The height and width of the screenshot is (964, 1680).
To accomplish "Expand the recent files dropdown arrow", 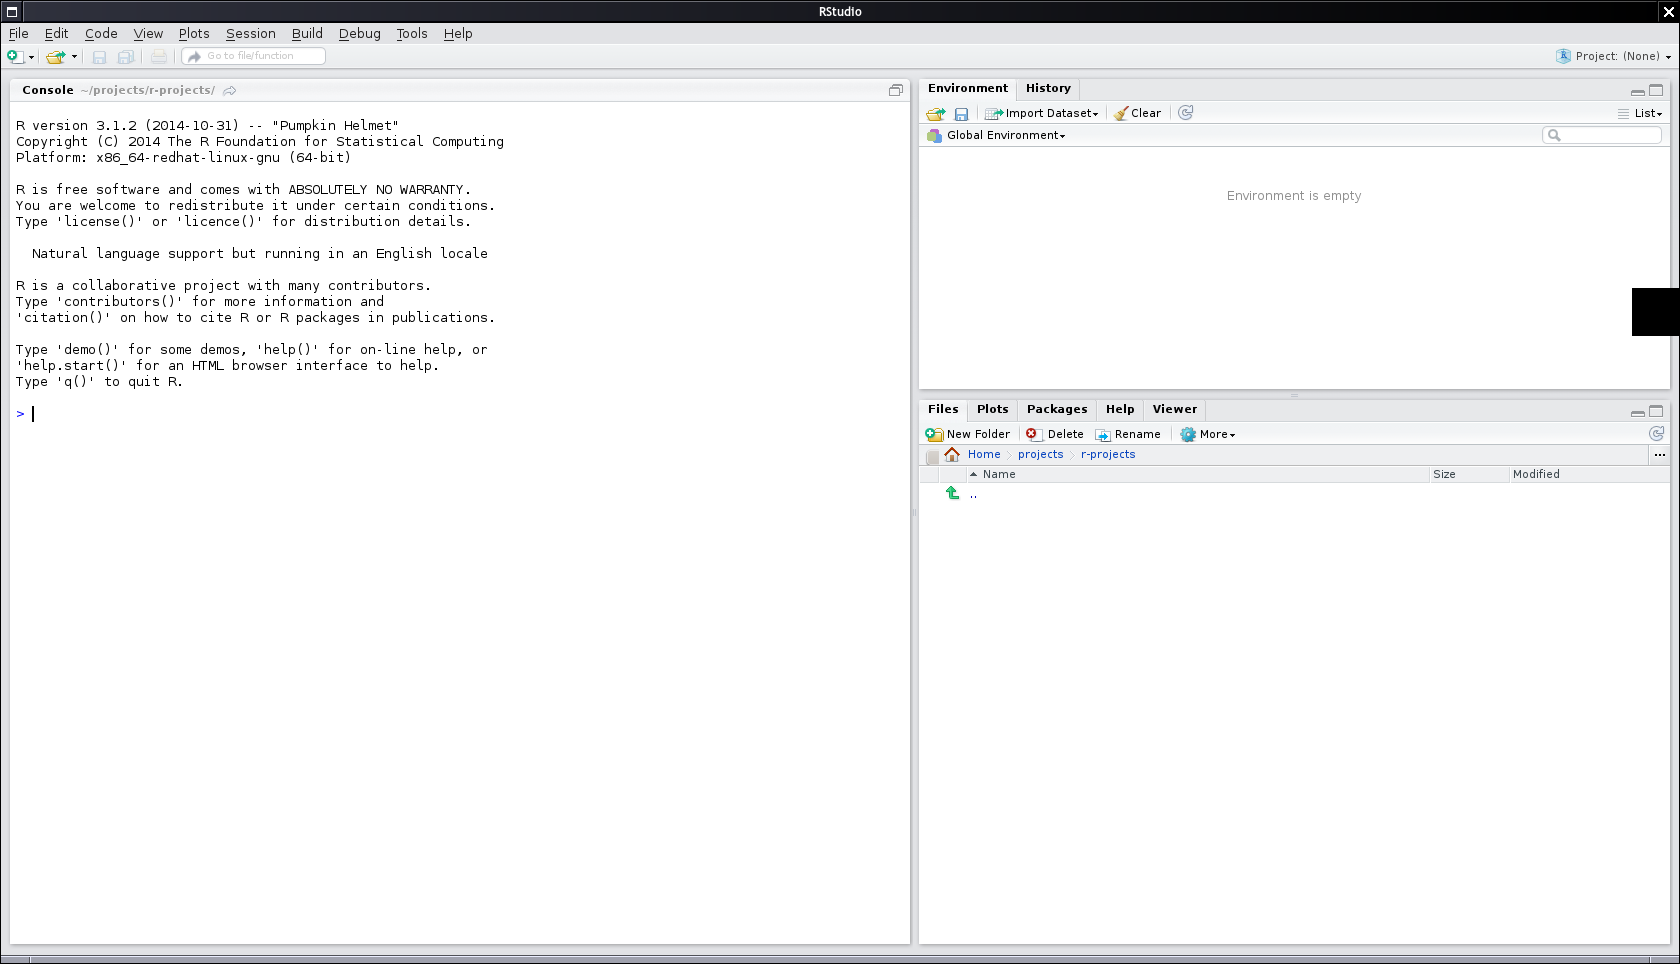I will tap(74, 57).
